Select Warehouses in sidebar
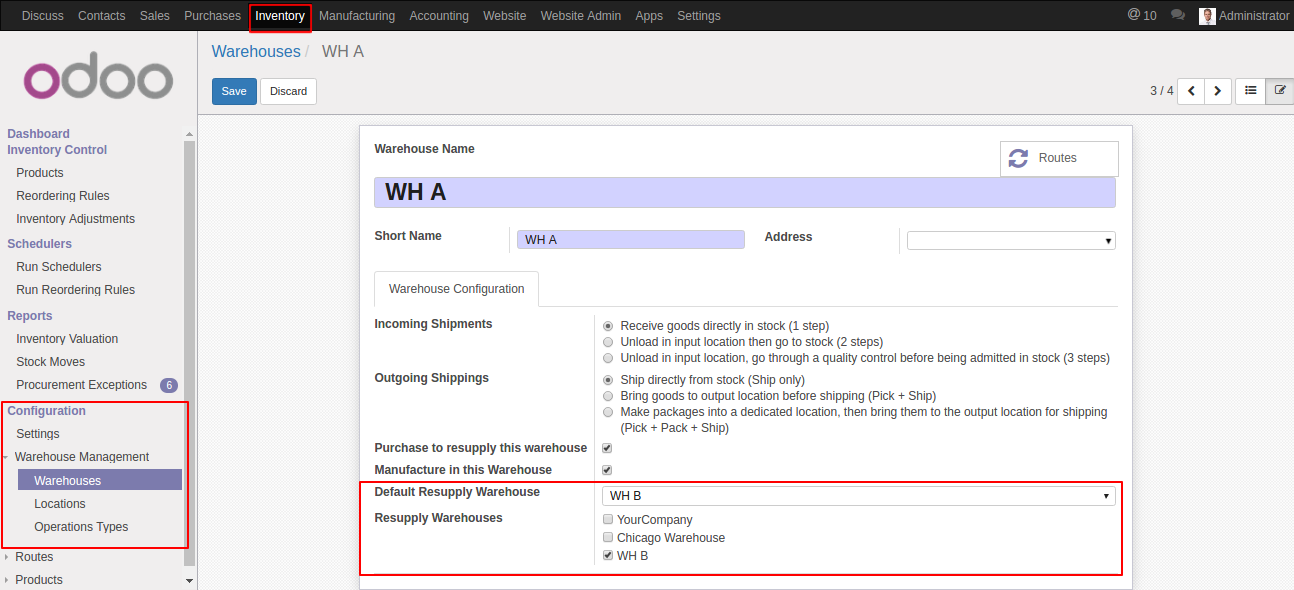 tap(100, 481)
